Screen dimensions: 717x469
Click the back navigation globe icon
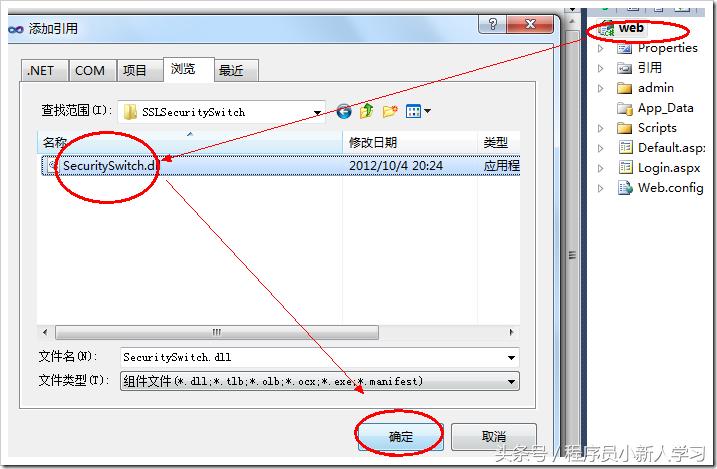tap(344, 111)
